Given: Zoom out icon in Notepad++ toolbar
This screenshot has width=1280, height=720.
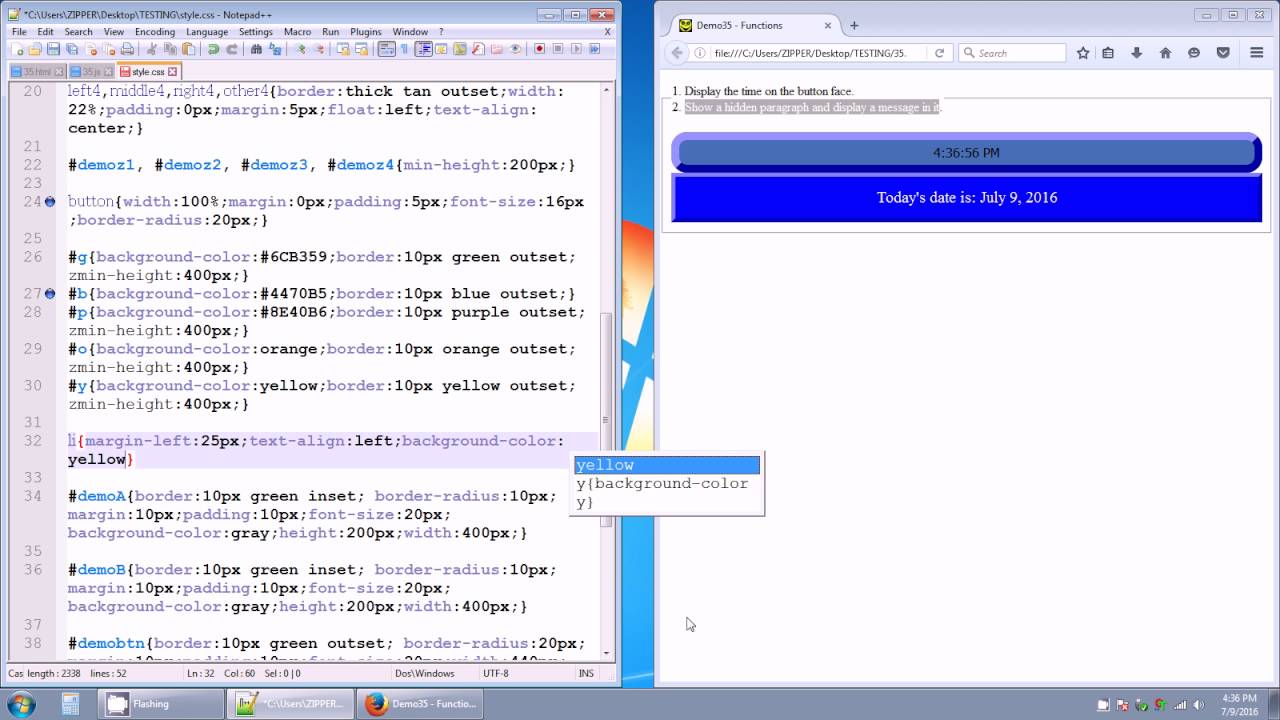Looking at the screenshot, I should 319,49.
